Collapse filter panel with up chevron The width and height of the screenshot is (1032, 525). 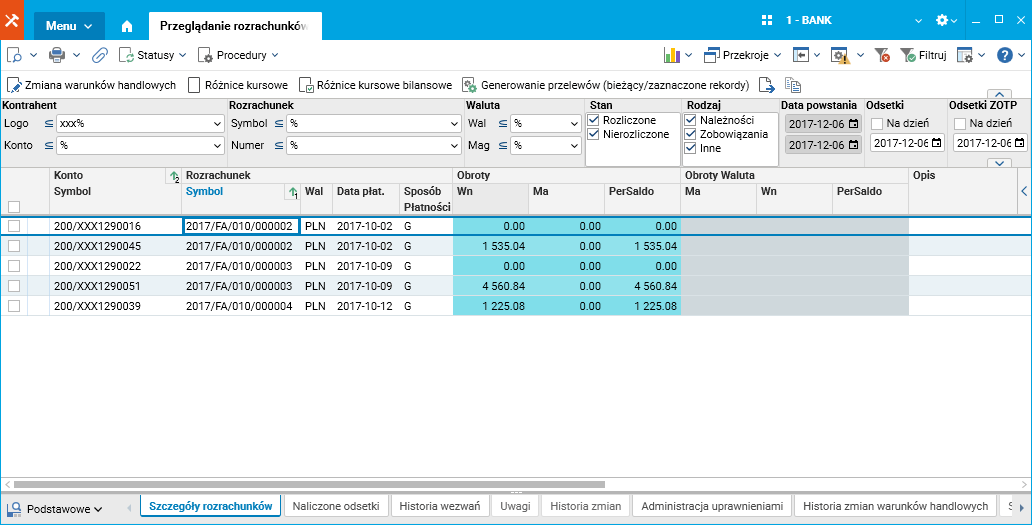pyautogui.click(x=999, y=94)
